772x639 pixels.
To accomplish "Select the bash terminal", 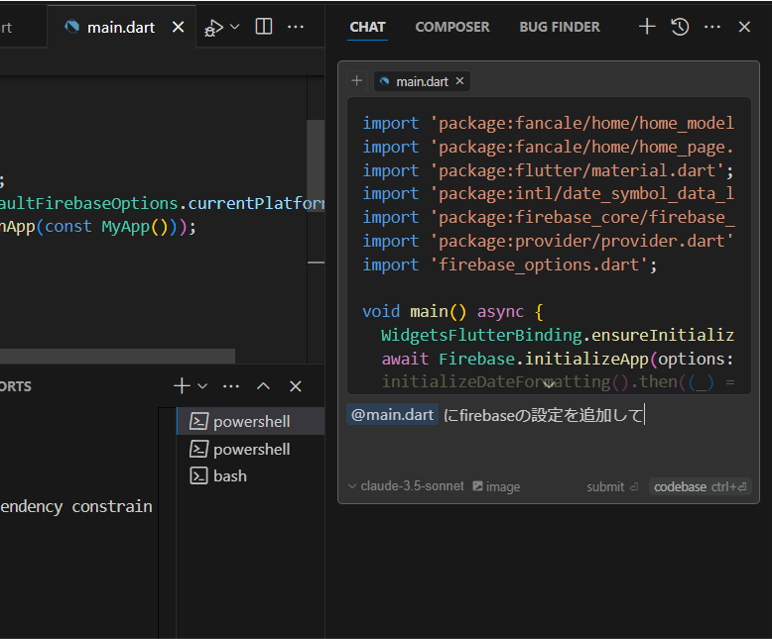I will tap(230, 476).
